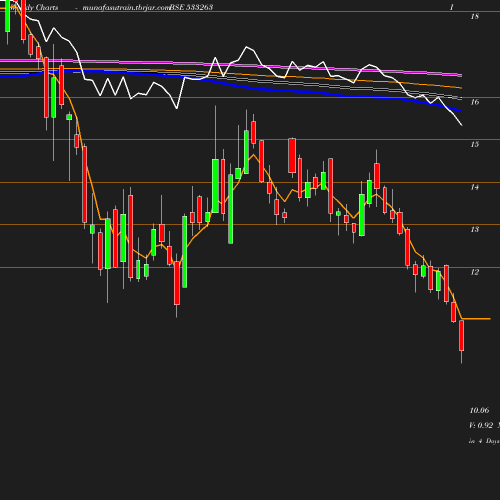Click the price axis label 12
The width and height of the screenshot is (500, 500).
(x=475, y=272)
